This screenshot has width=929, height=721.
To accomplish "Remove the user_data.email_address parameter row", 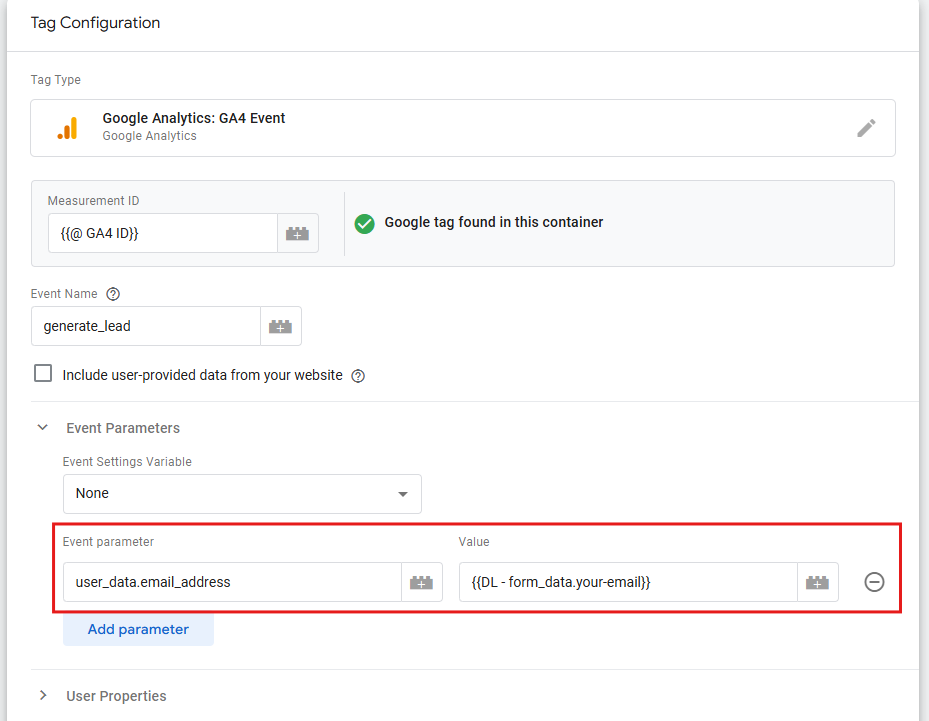I will (x=874, y=582).
